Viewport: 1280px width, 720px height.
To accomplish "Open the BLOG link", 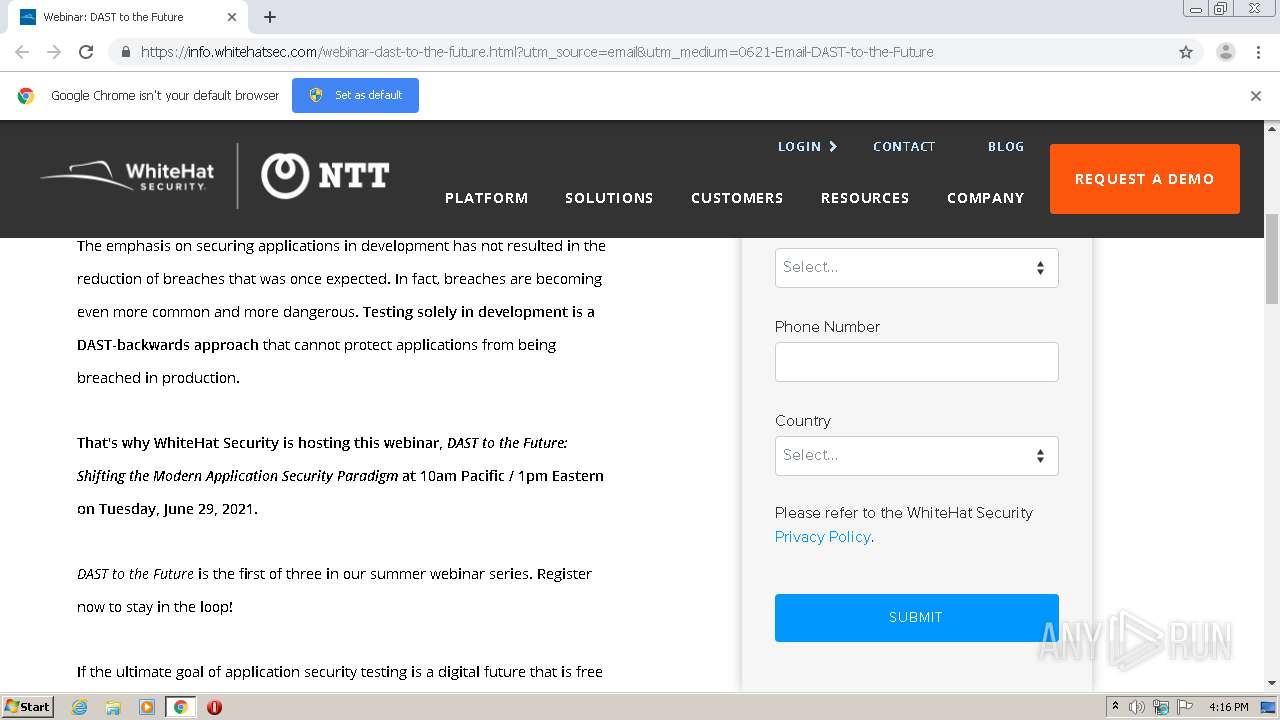I will coord(1006,146).
